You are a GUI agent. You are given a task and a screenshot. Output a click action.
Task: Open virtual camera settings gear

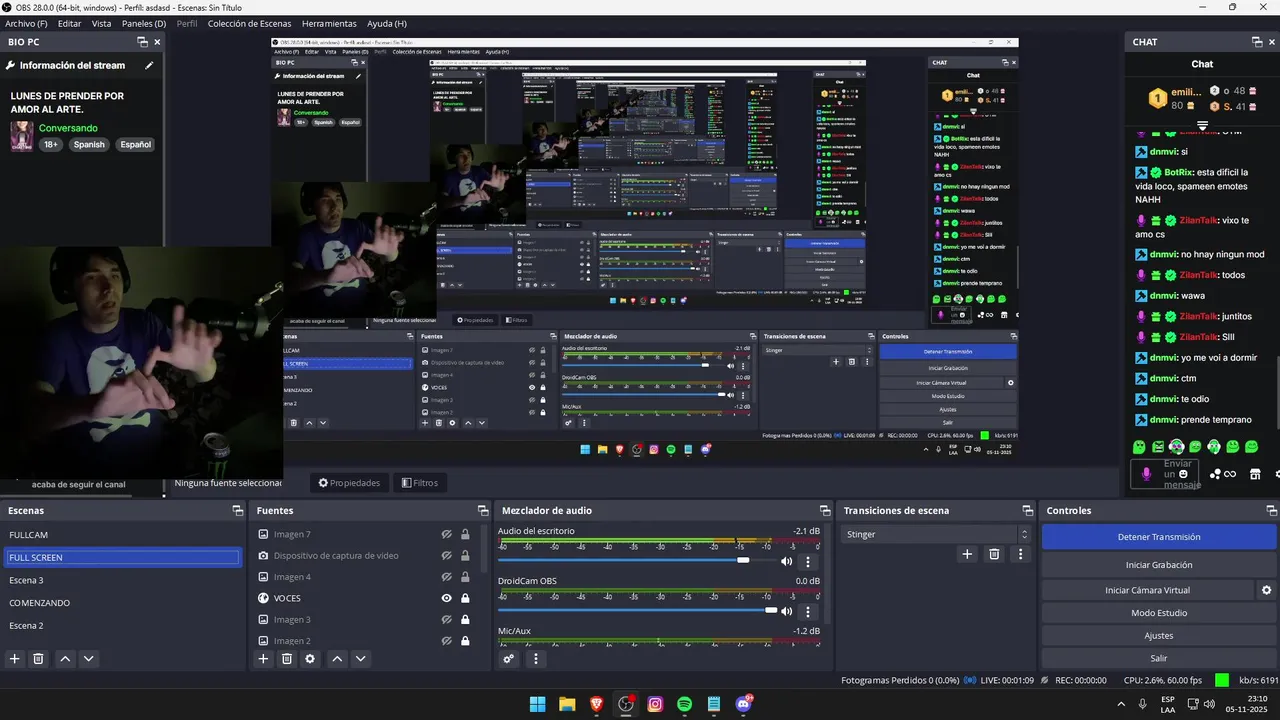(x=1266, y=590)
